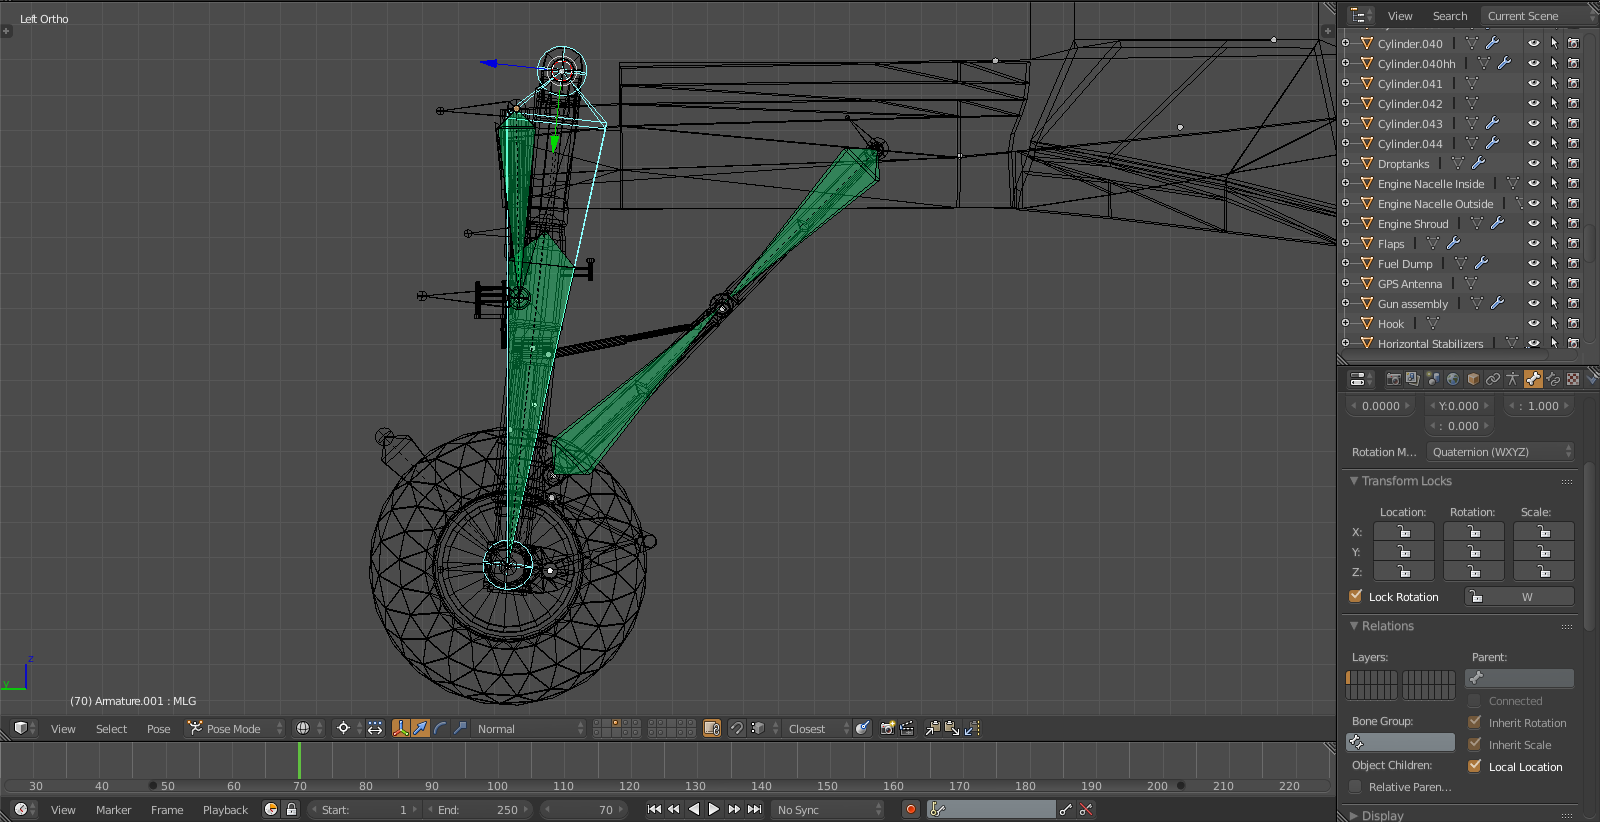This screenshot has width=1600, height=822.
Task: Open the Pose menu
Action: [x=158, y=729]
